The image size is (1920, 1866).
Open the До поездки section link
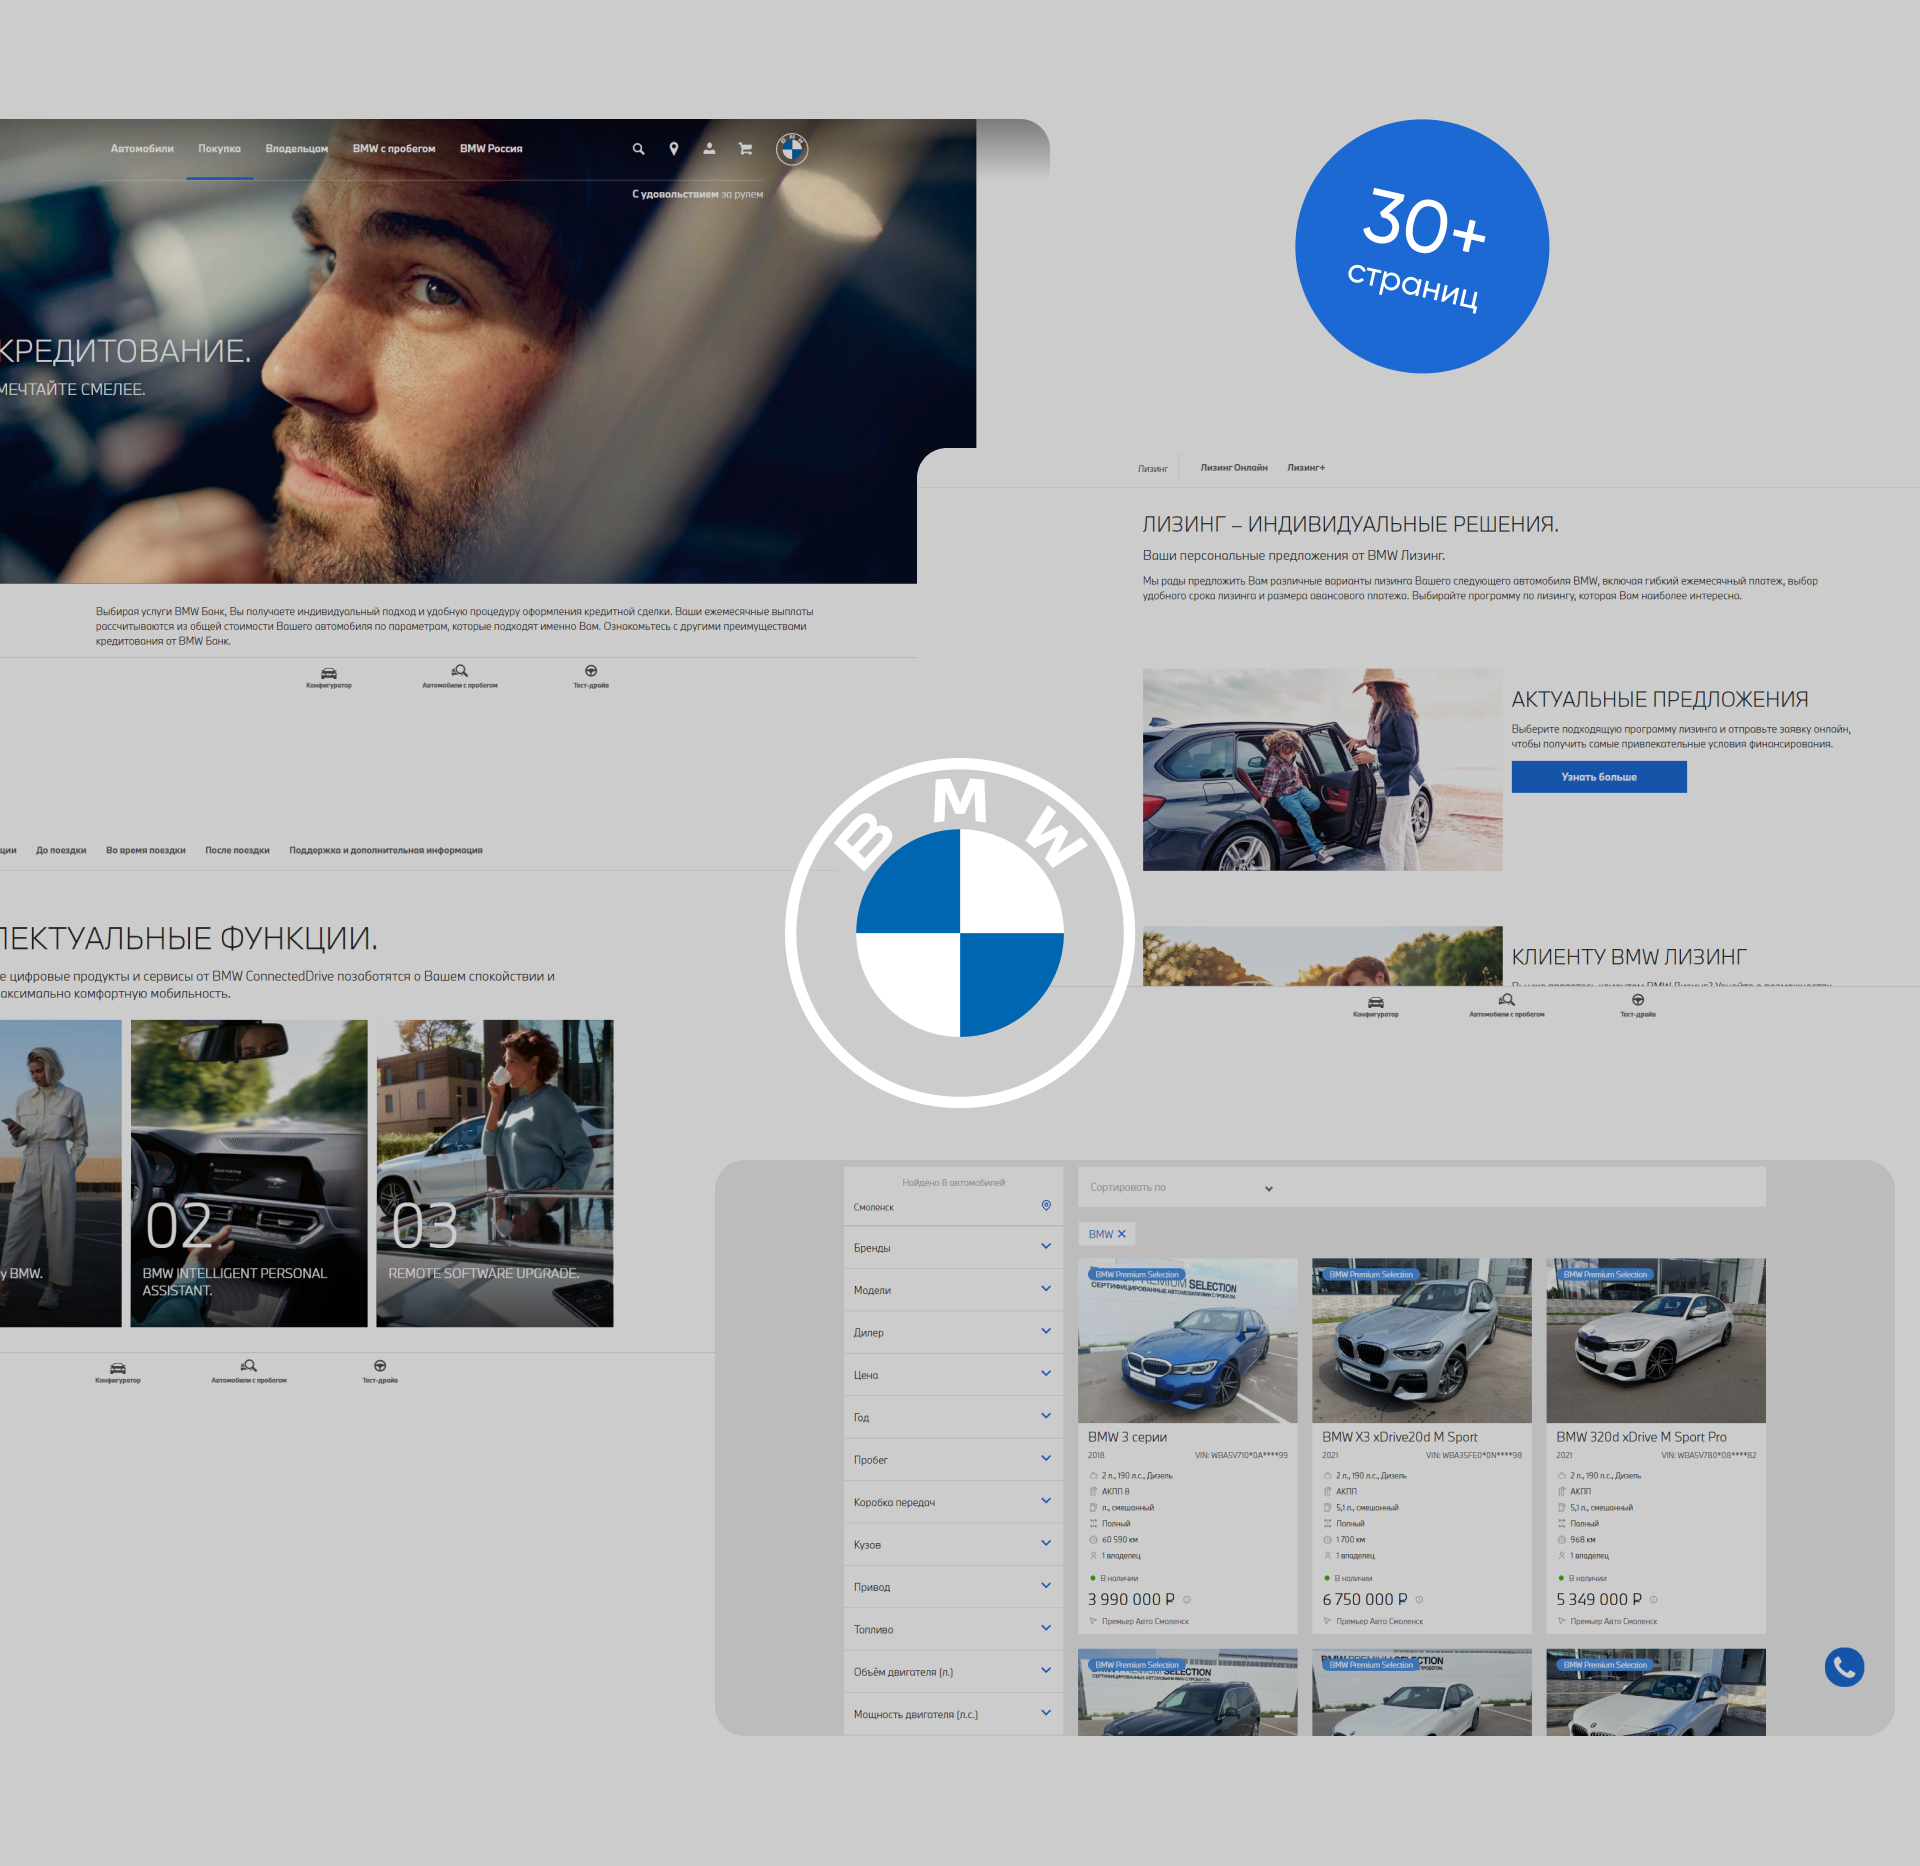(61, 850)
